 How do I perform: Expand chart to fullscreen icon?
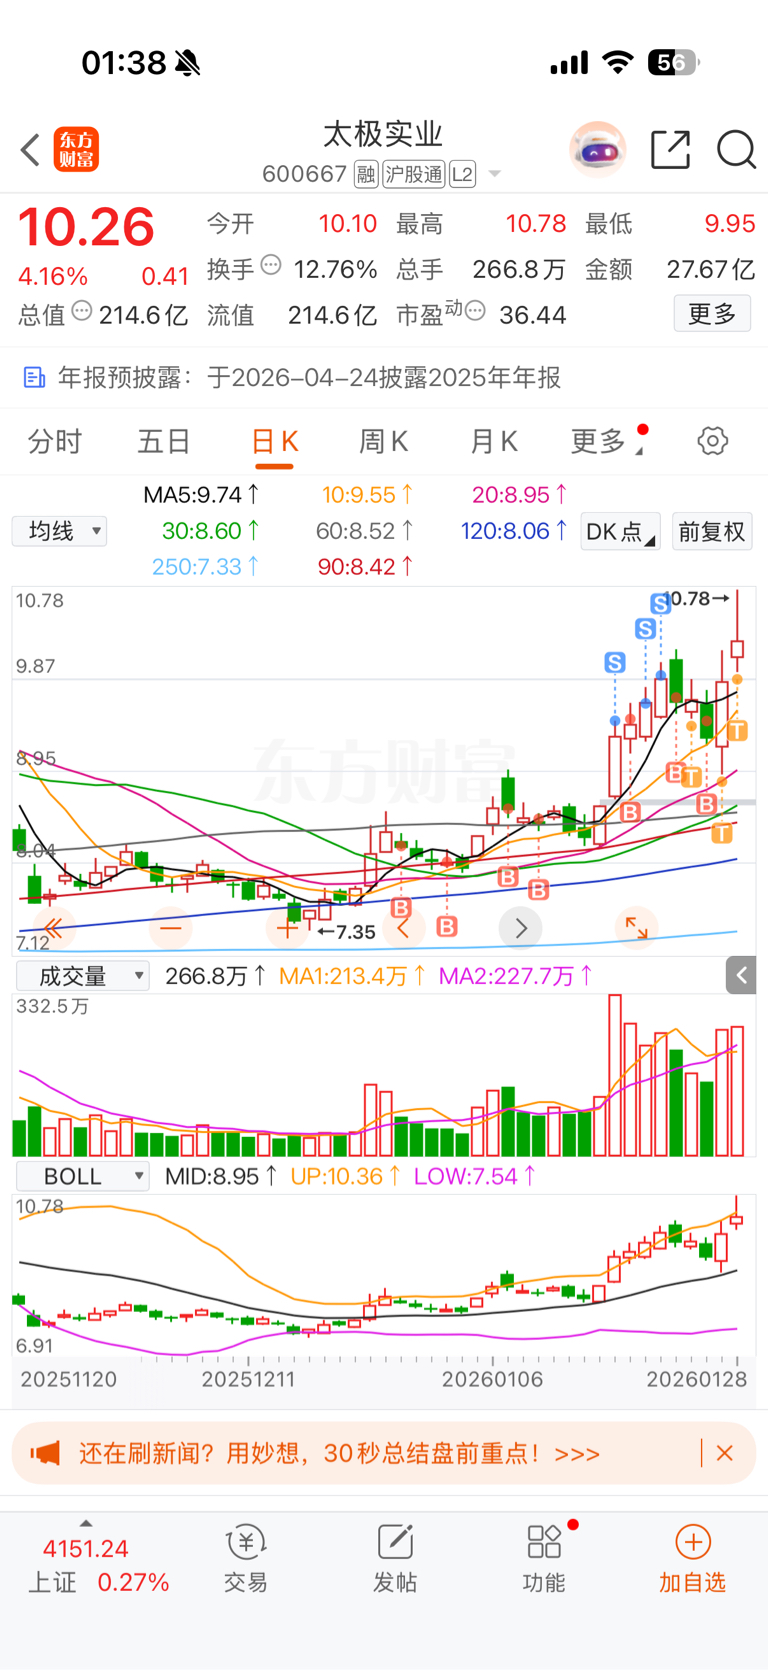pyautogui.click(x=636, y=928)
